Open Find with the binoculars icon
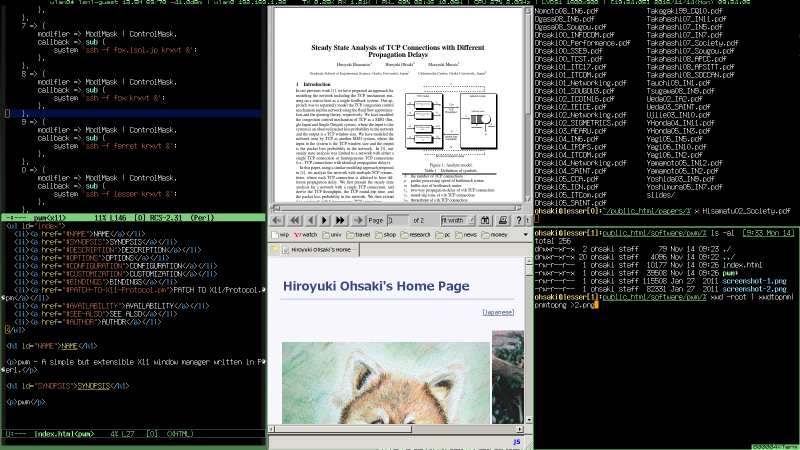The image size is (800, 450). click(485, 220)
